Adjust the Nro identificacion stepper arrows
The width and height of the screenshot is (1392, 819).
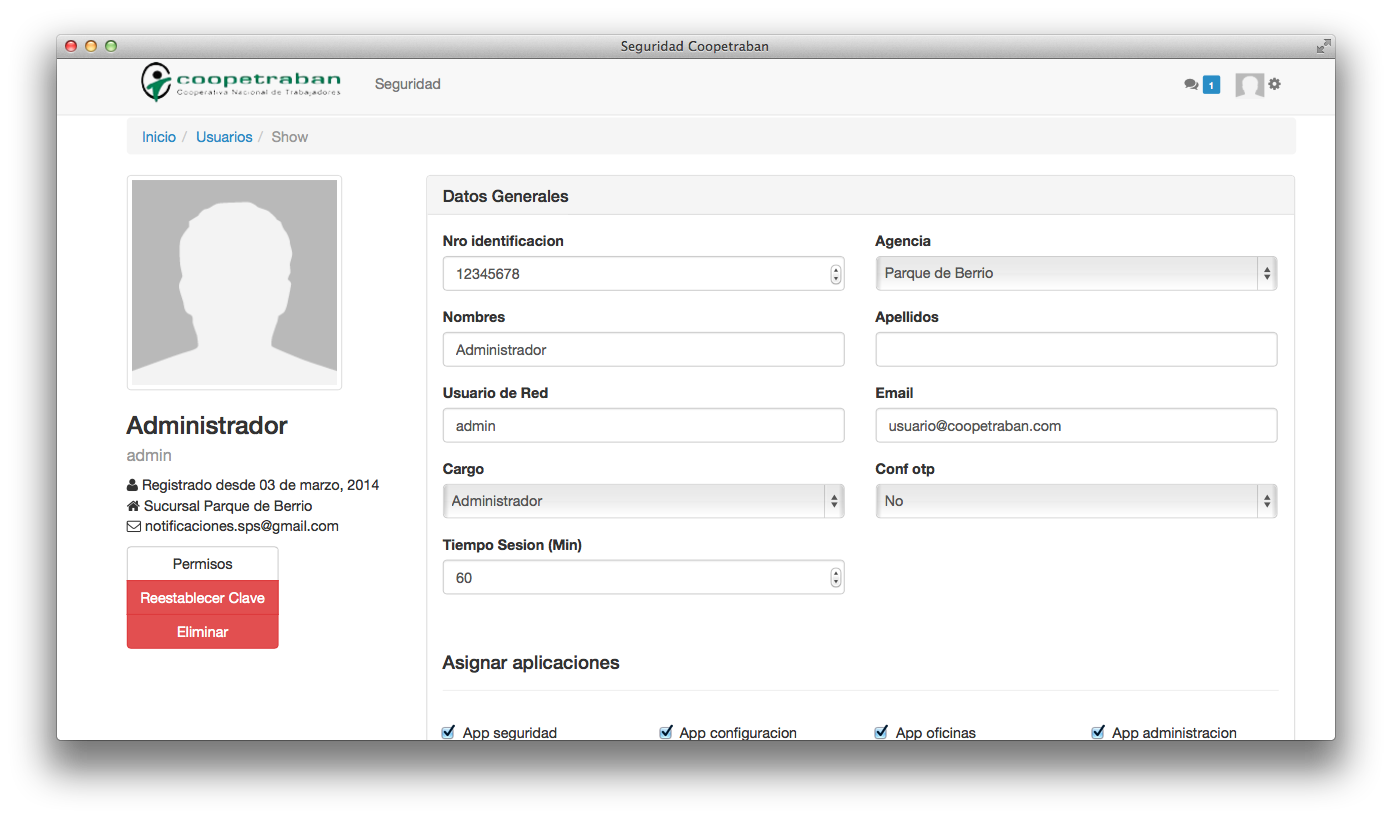[x=835, y=274]
